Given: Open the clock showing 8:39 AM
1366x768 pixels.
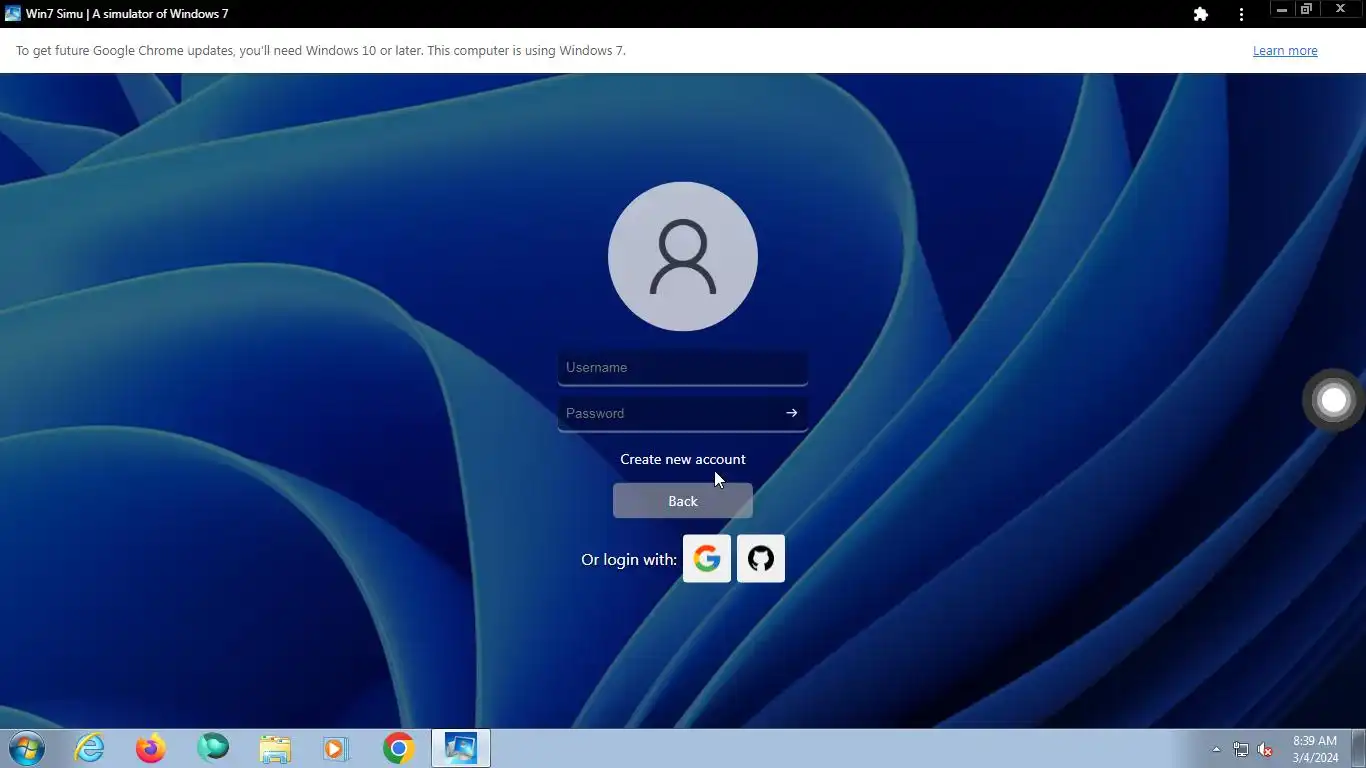Looking at the screenshot, I should [1315, 749].
